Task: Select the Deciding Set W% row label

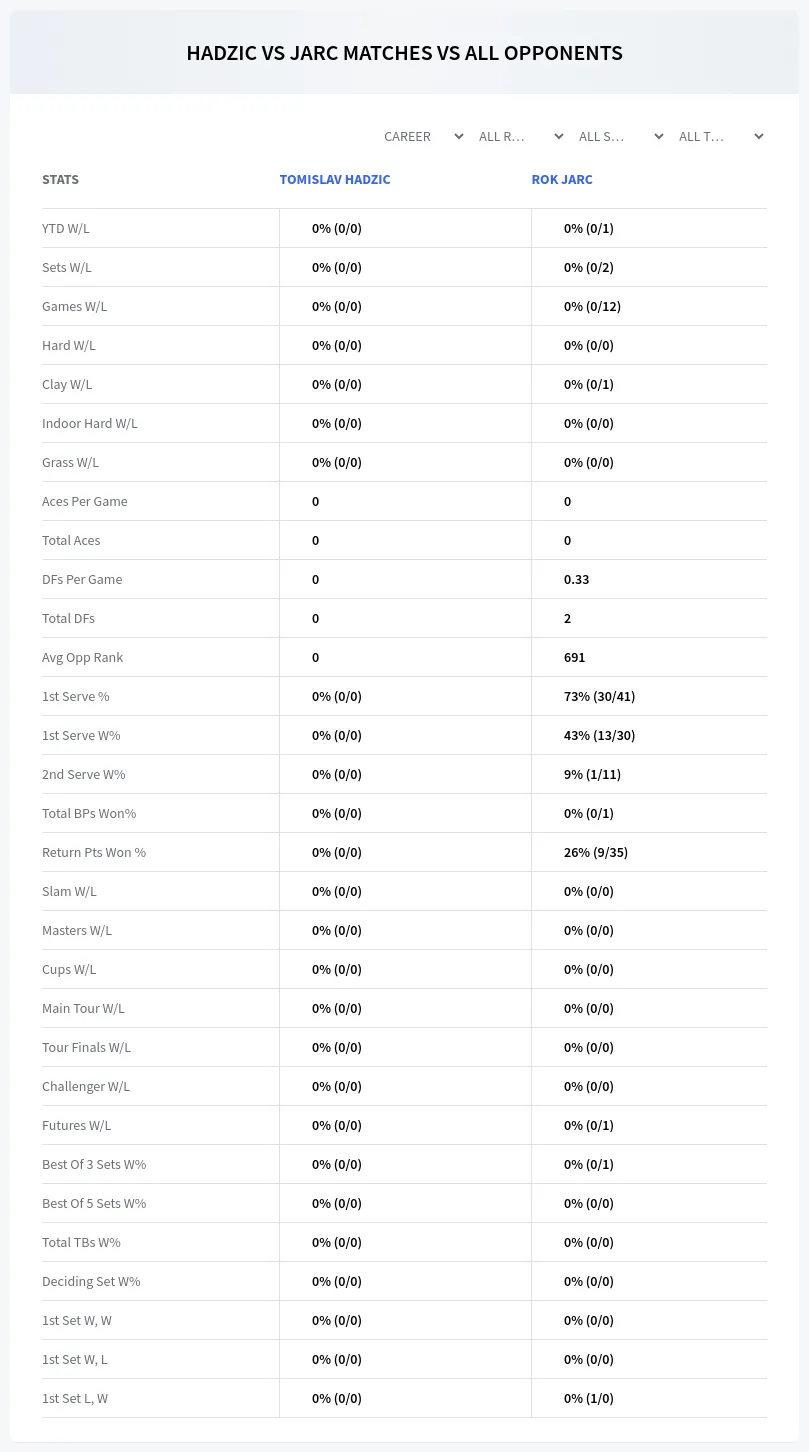Action: [x=91, y=1281]
